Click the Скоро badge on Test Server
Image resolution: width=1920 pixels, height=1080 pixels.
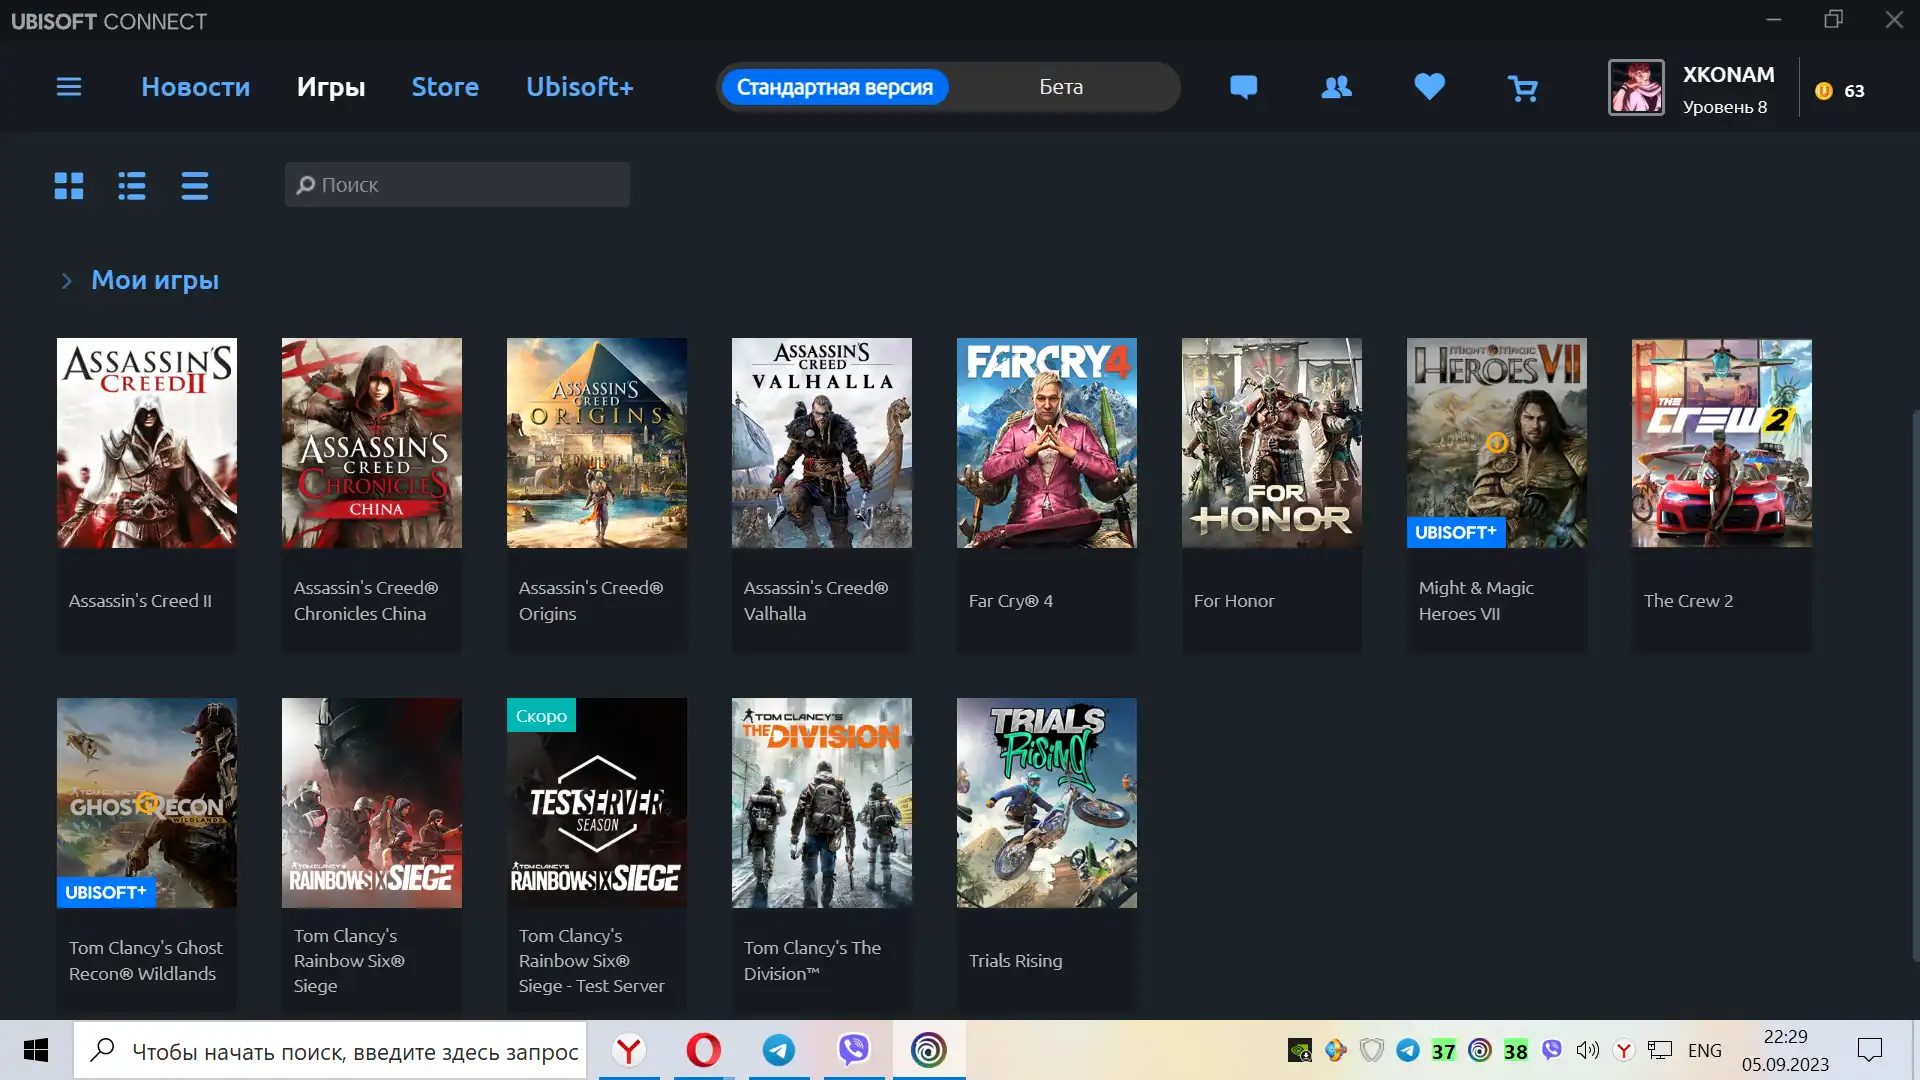pyautogui.click(x=541, y=715)
